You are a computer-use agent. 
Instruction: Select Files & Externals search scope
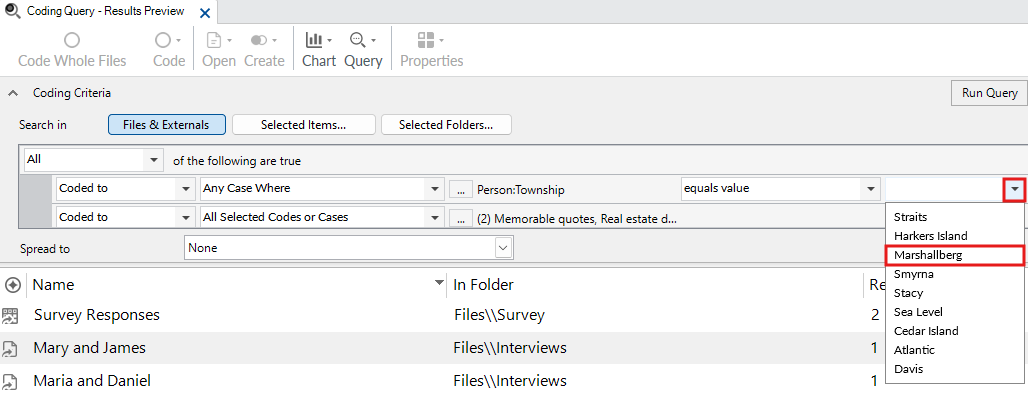(167, 125)
